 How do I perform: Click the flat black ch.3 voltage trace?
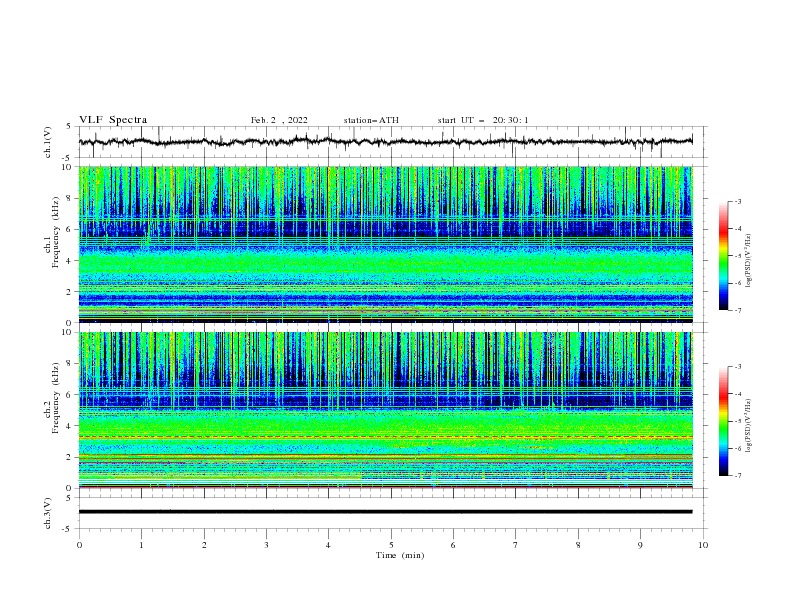pyautogui.click(x=385, y=512)
